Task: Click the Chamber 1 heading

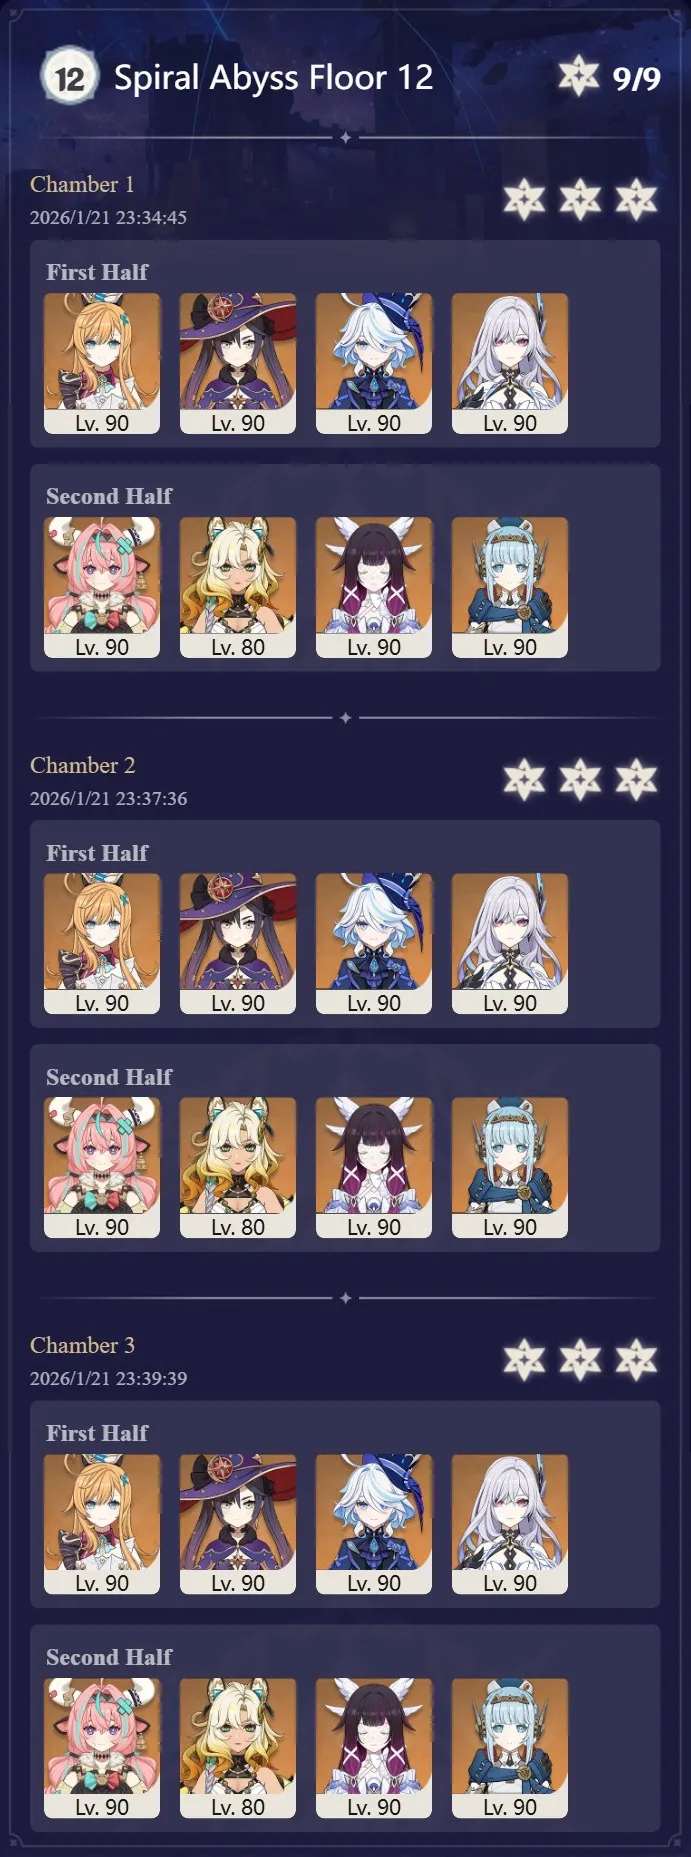Action: click(82, 184)
